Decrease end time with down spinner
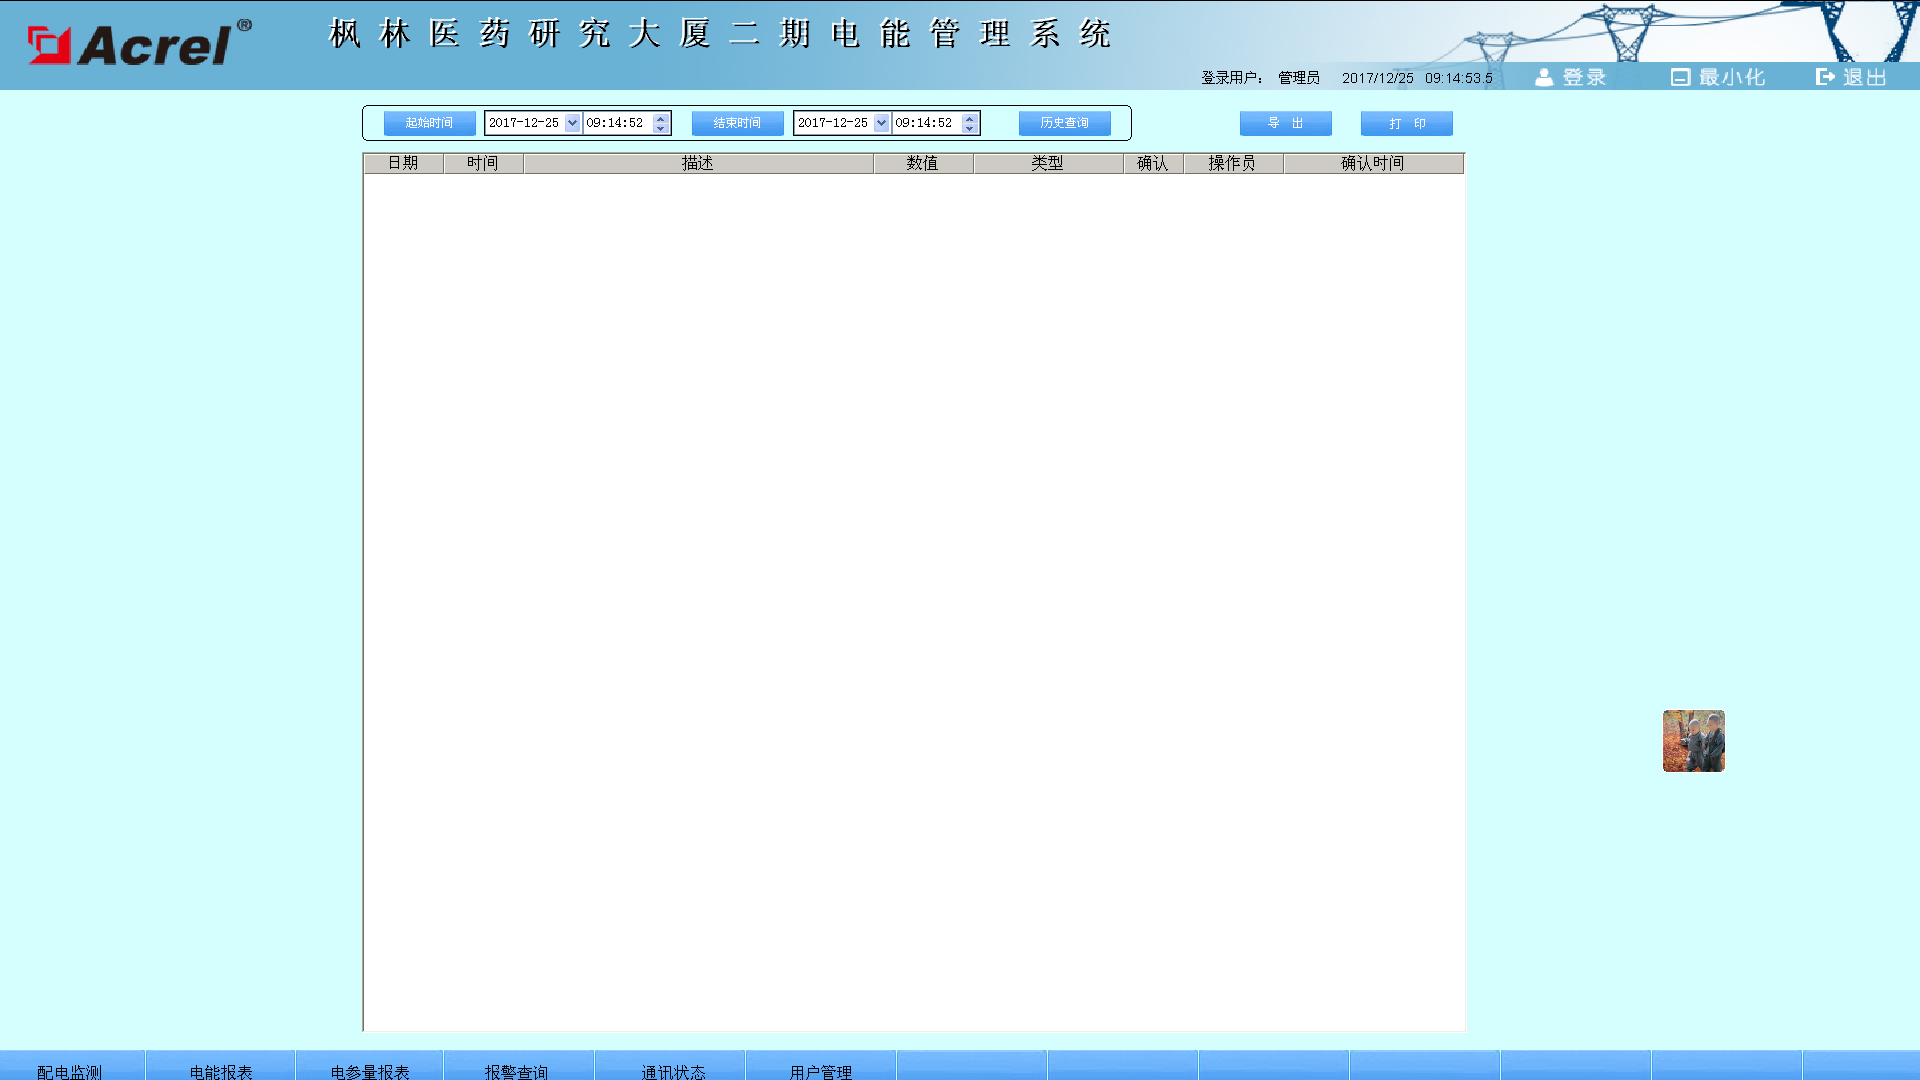Viewport: 1920px width, 1080px height. 969,128
